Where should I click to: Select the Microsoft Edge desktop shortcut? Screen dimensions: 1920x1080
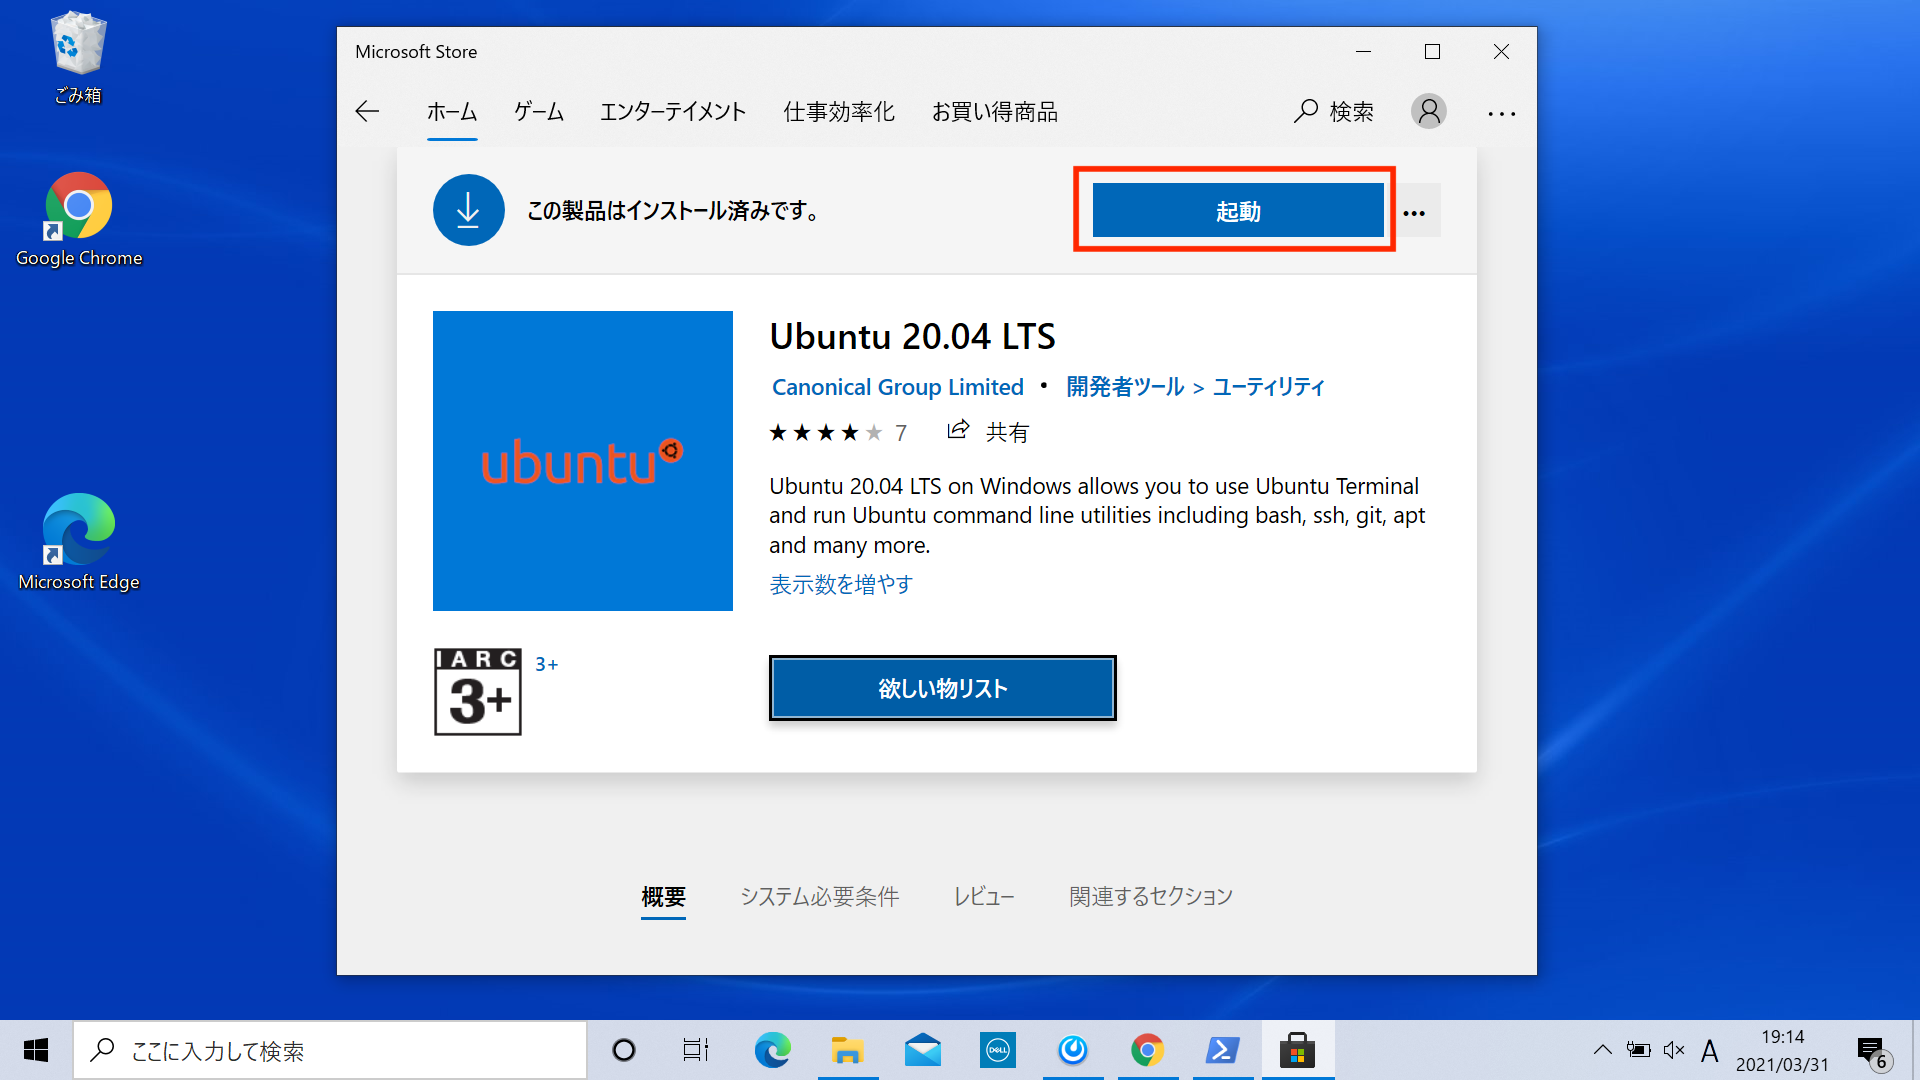pyautogui.click(x=79, y=543)
